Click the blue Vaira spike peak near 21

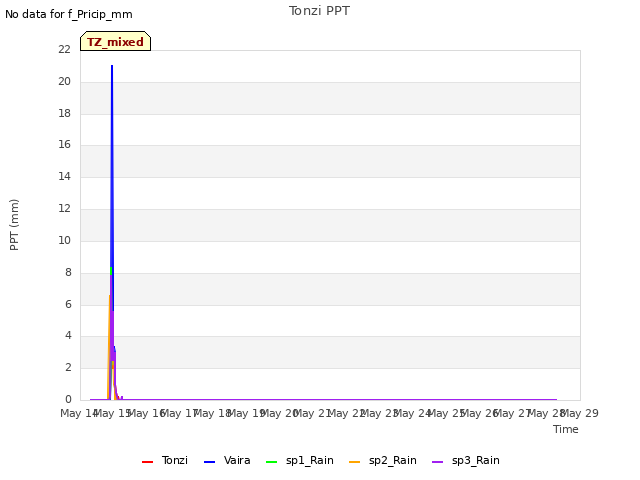click(x=112, y=66)
